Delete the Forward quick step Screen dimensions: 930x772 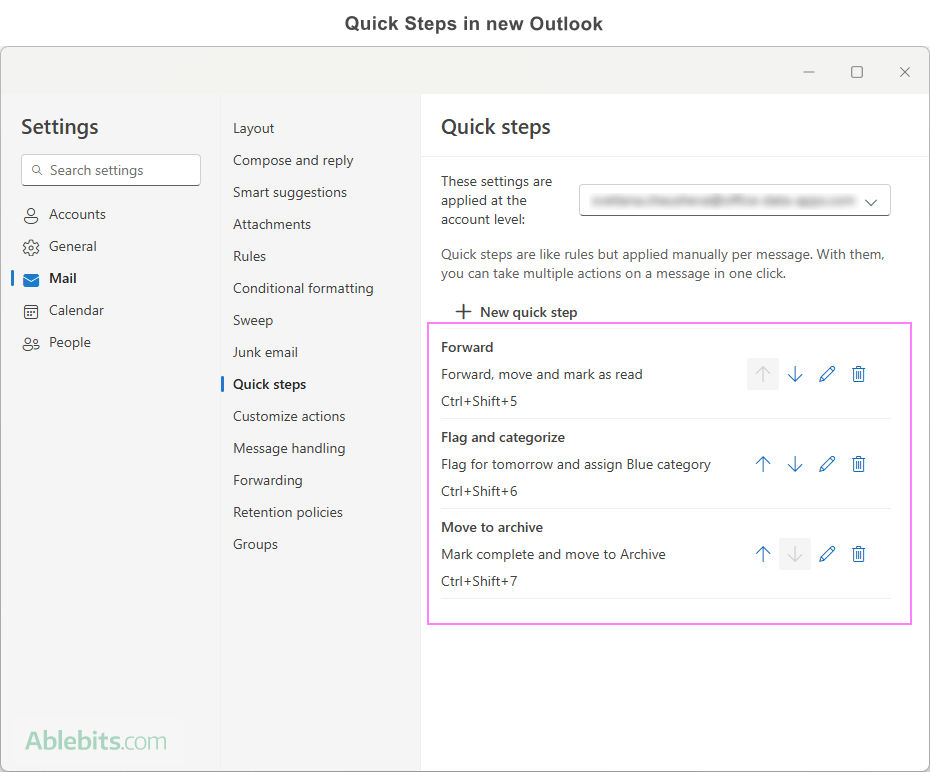pyautogui.click(x=858, y=374)
